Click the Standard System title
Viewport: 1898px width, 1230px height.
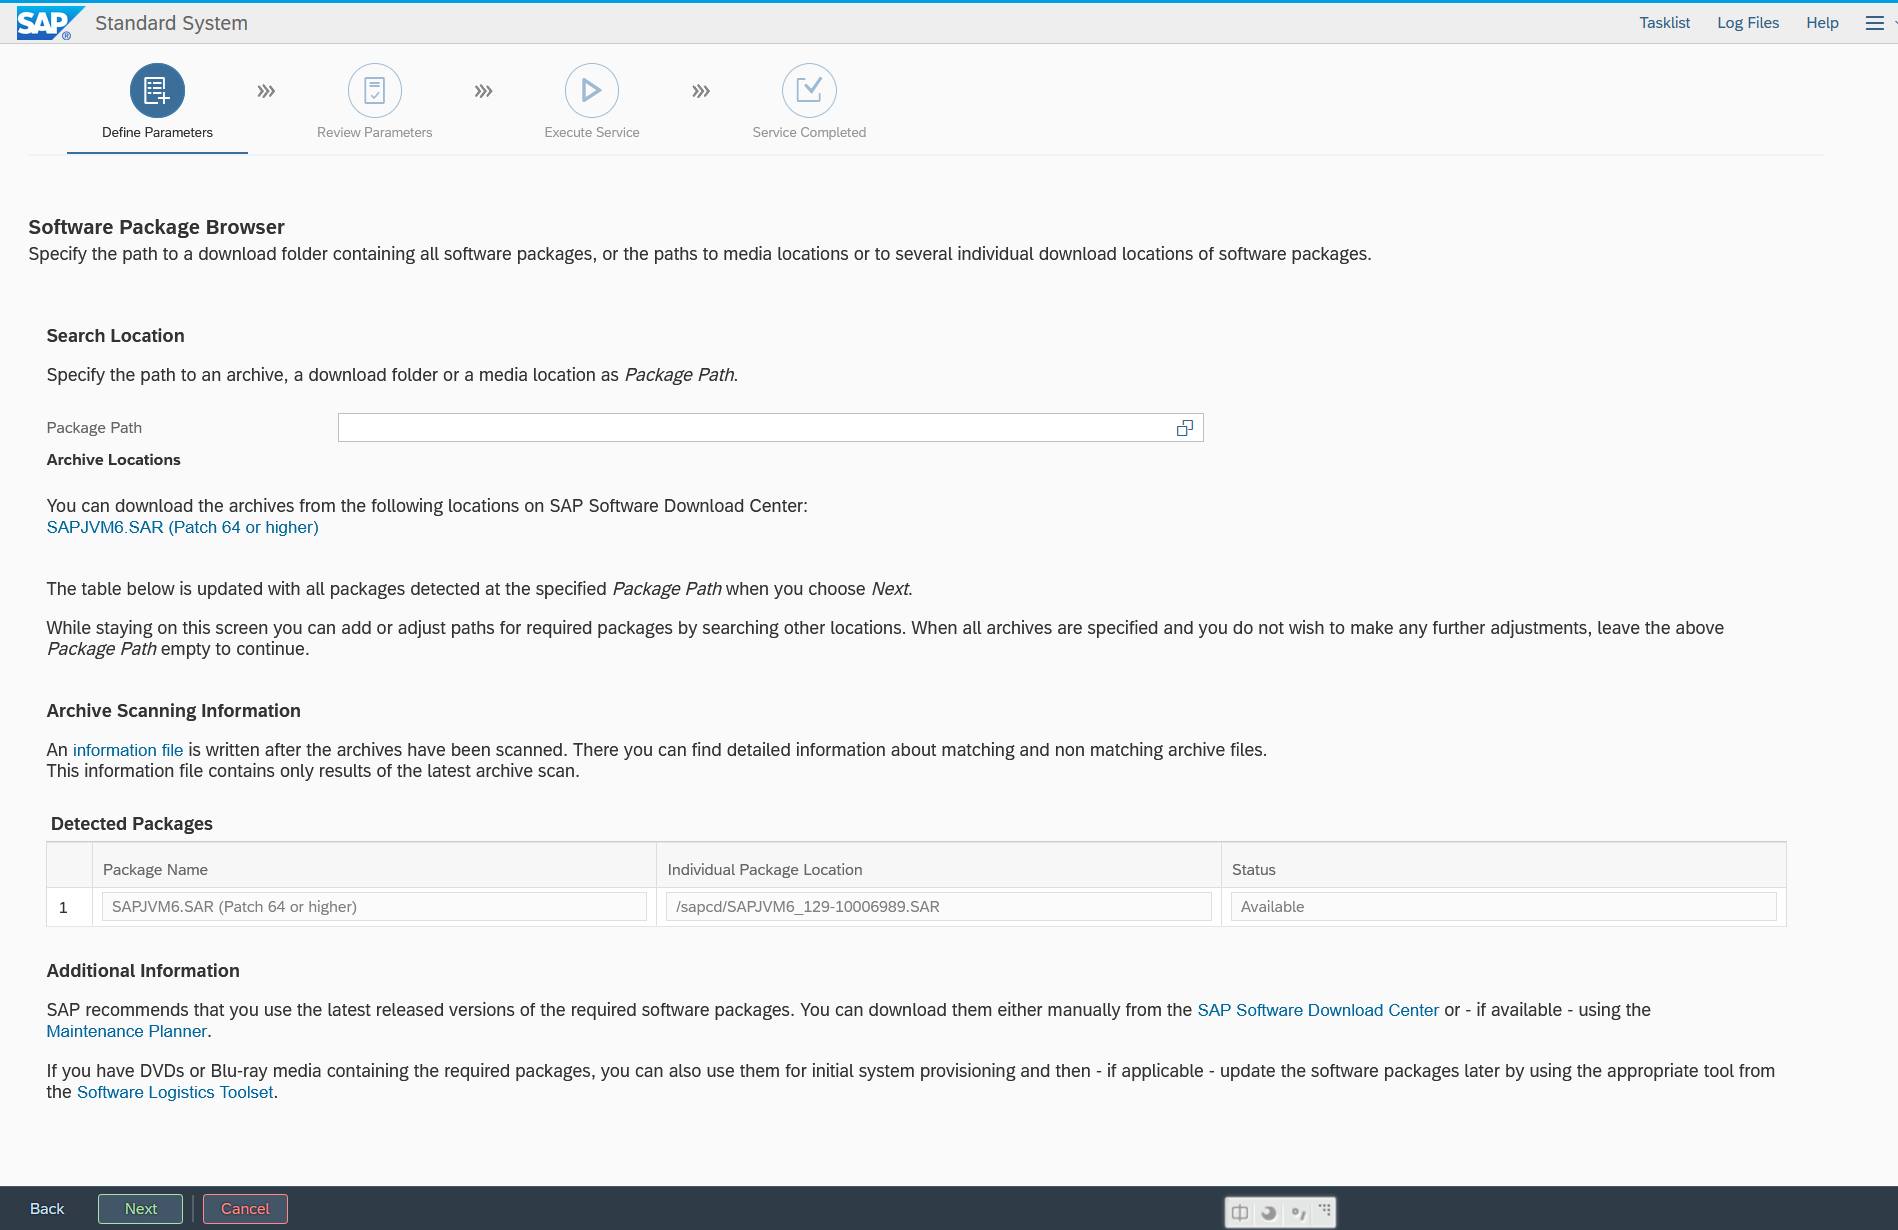coord(171,23)
